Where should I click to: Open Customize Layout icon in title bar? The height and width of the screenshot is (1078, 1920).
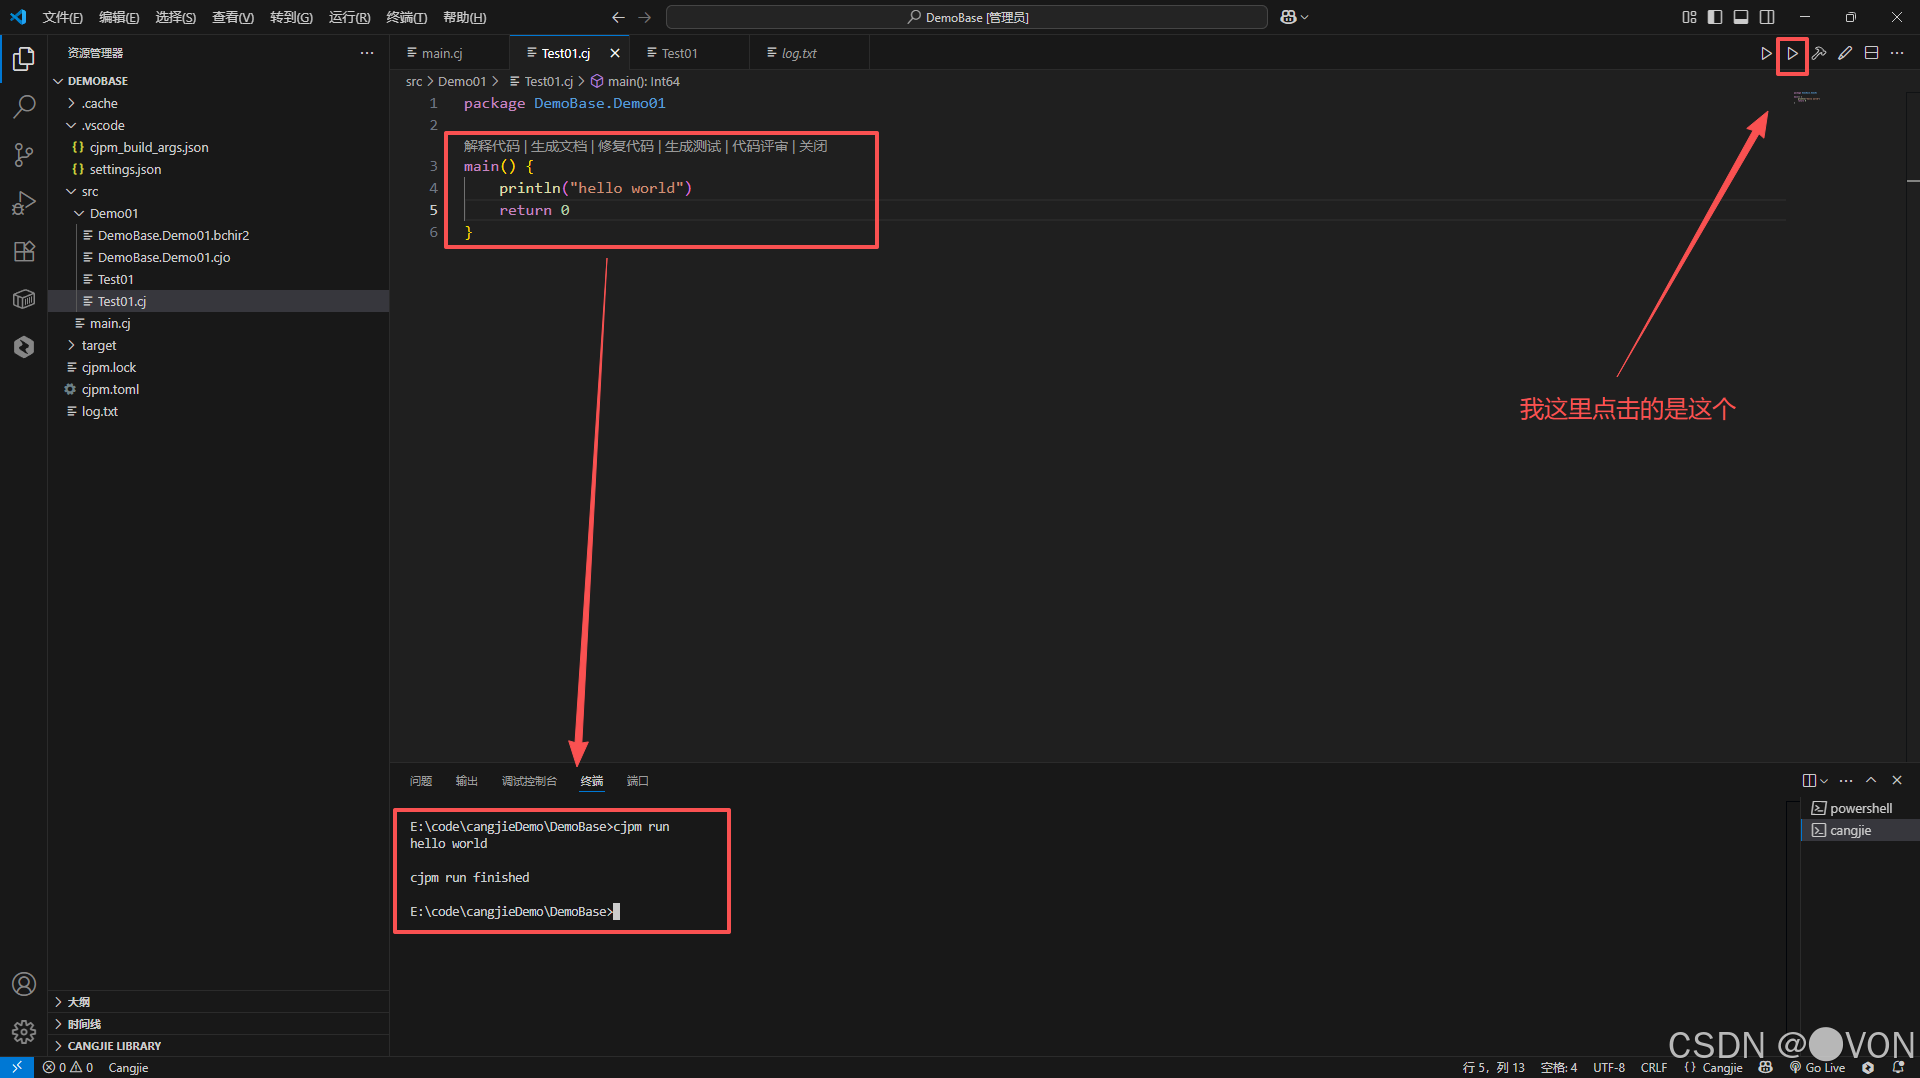[1689, 17]
